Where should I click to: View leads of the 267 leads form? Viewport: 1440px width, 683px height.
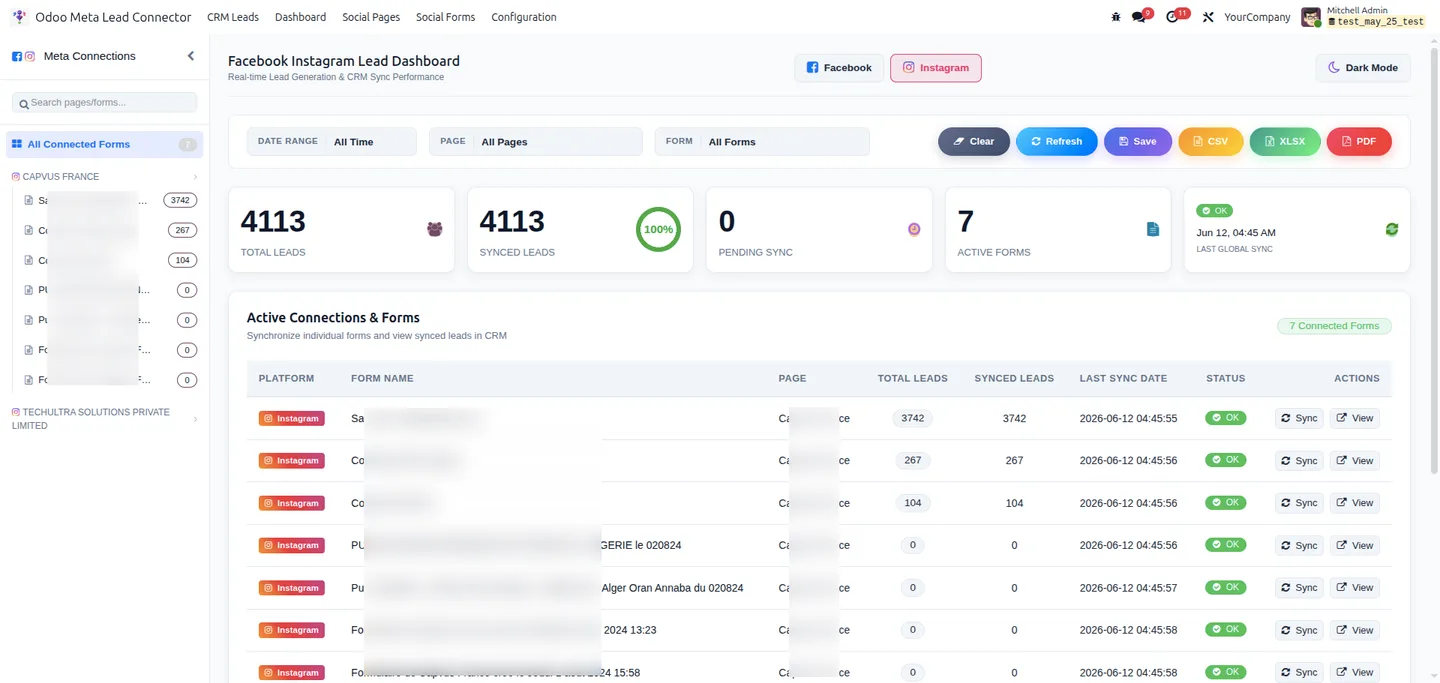(x=1355, y=461)
